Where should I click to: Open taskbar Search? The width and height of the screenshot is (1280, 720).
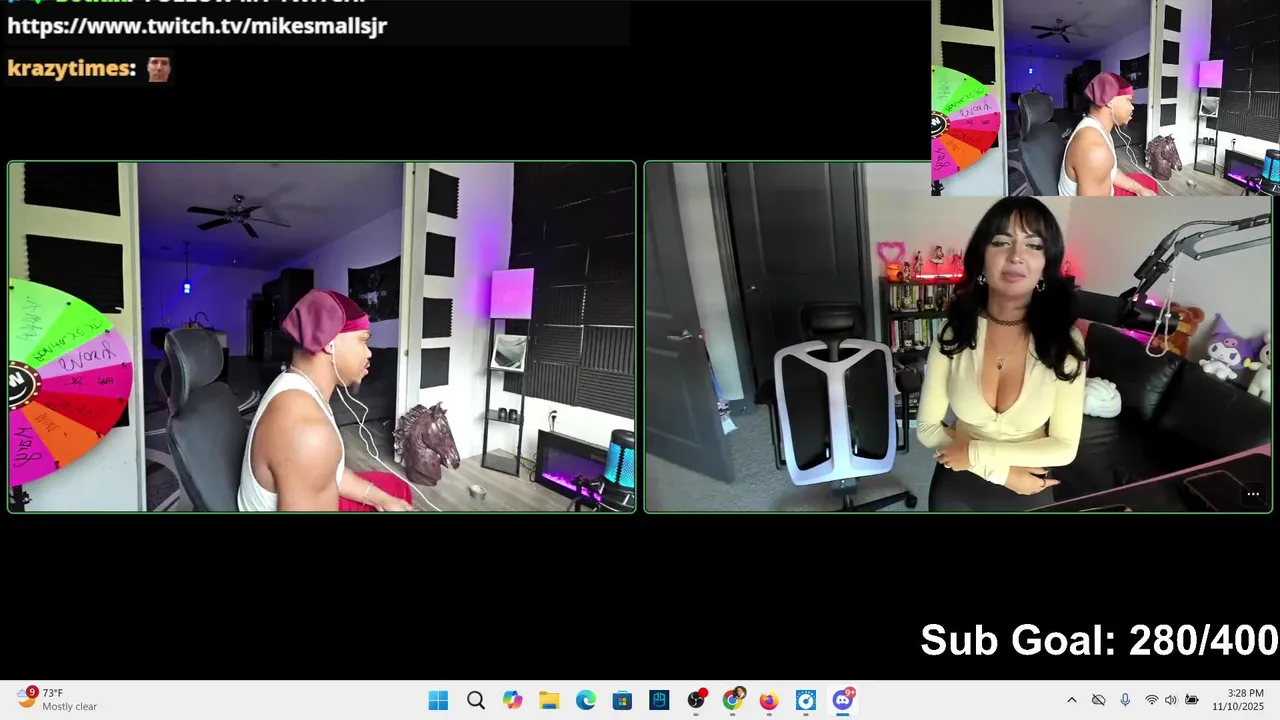476,701
